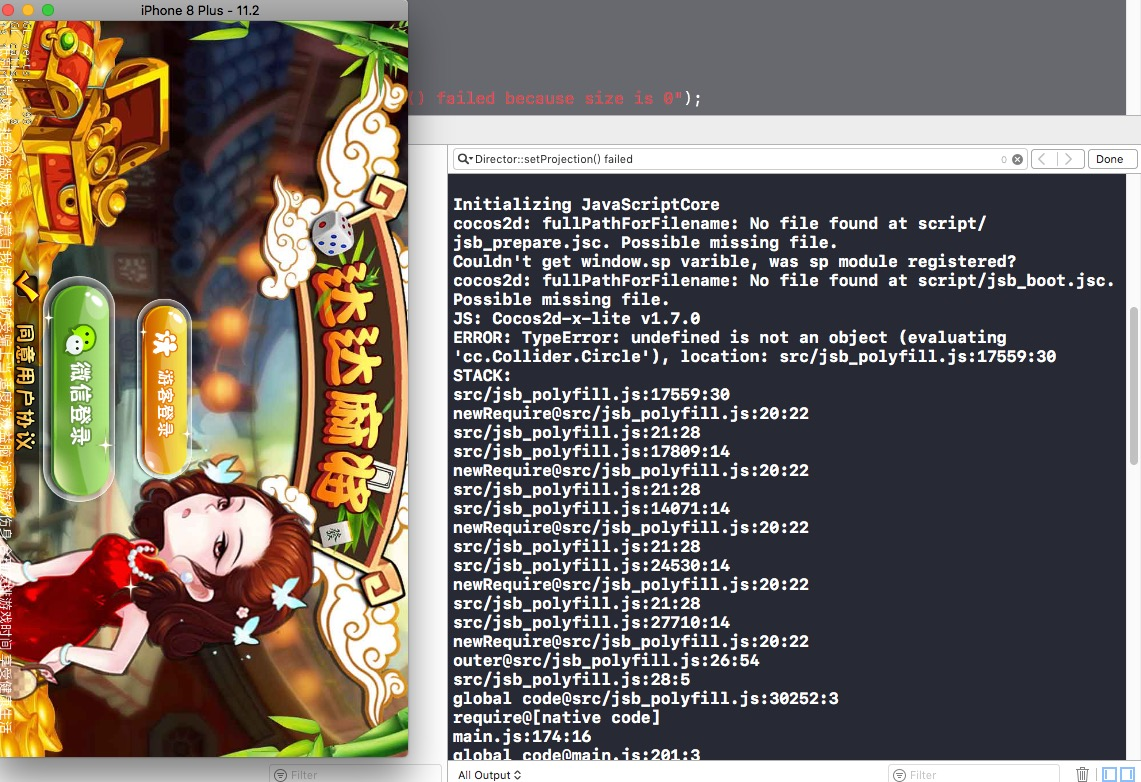Viewport: 1141px width, 782px height.
Task: Click the 'src/jsb_polyfill.js:24530:14' stack line
Action: tap(591, 565)
